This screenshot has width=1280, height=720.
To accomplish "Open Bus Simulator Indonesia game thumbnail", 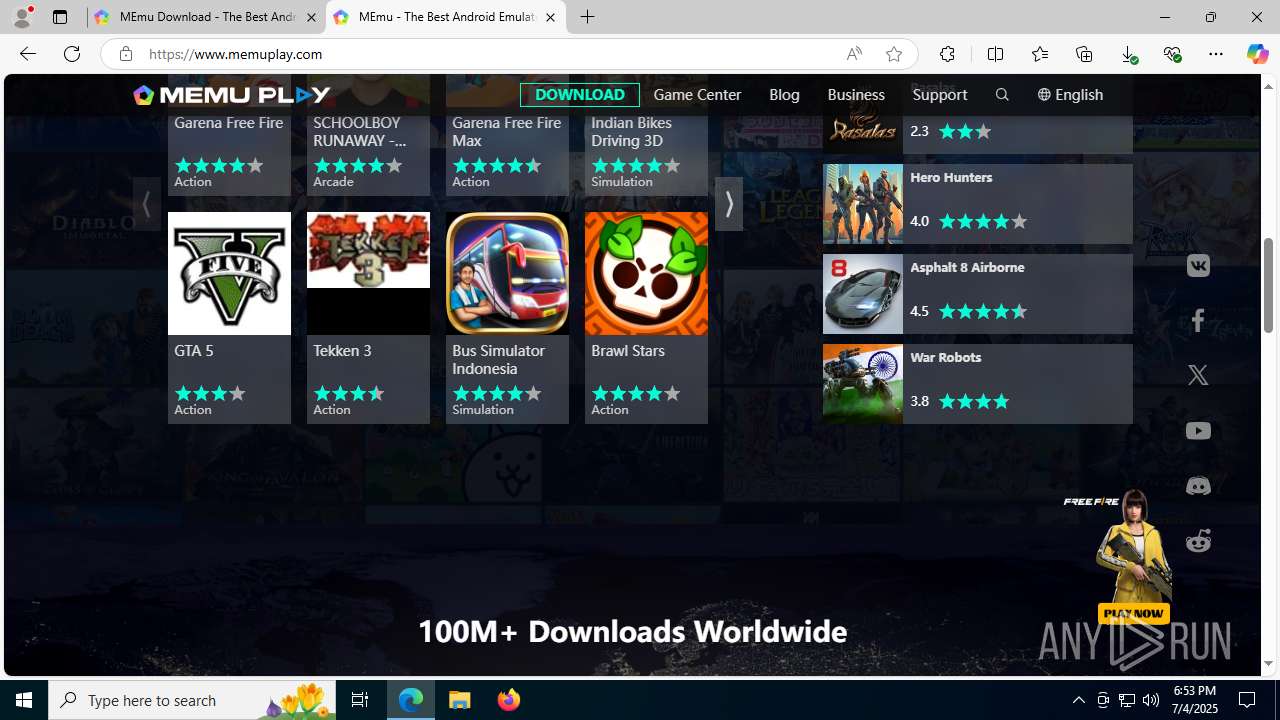I will (507, 273).
